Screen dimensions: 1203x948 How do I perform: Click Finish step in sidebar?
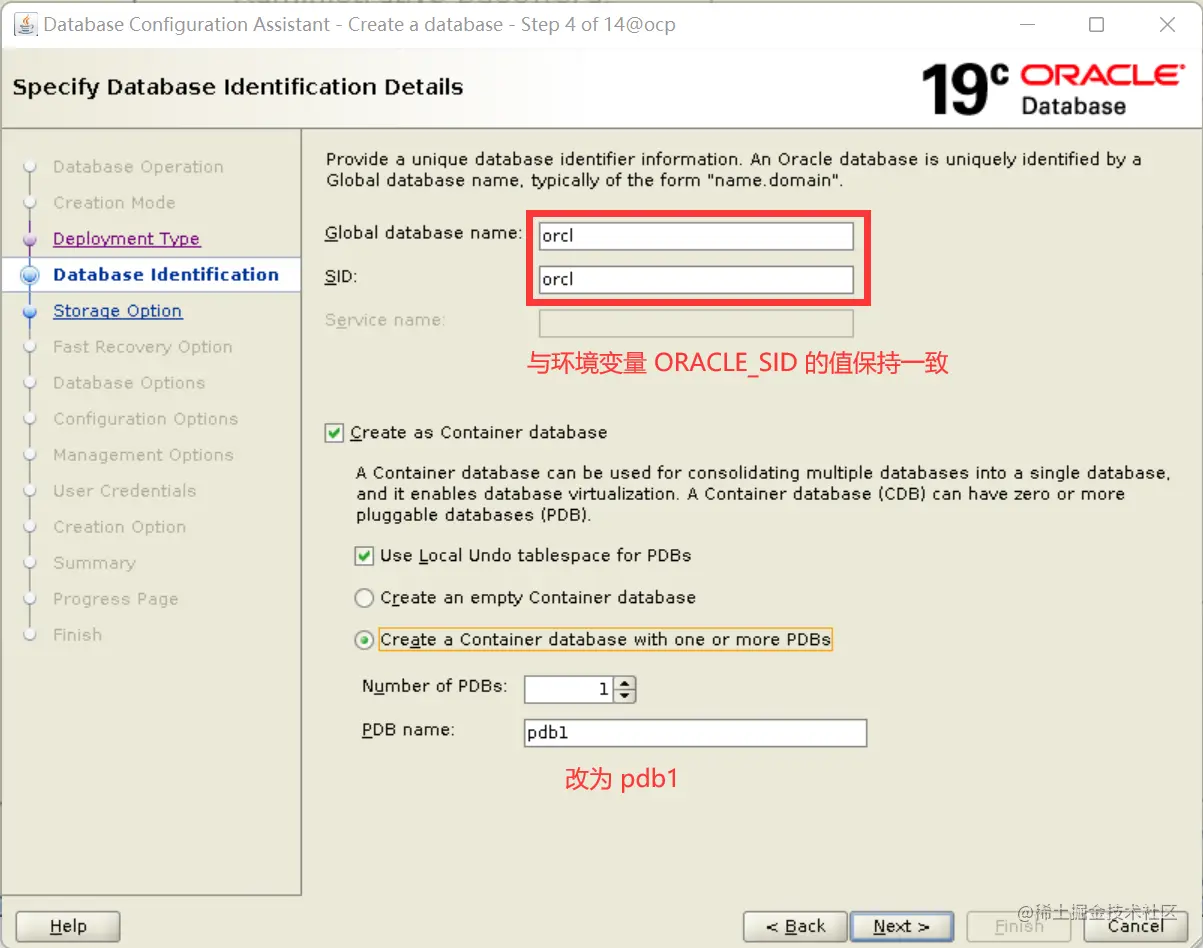[77, 635]
